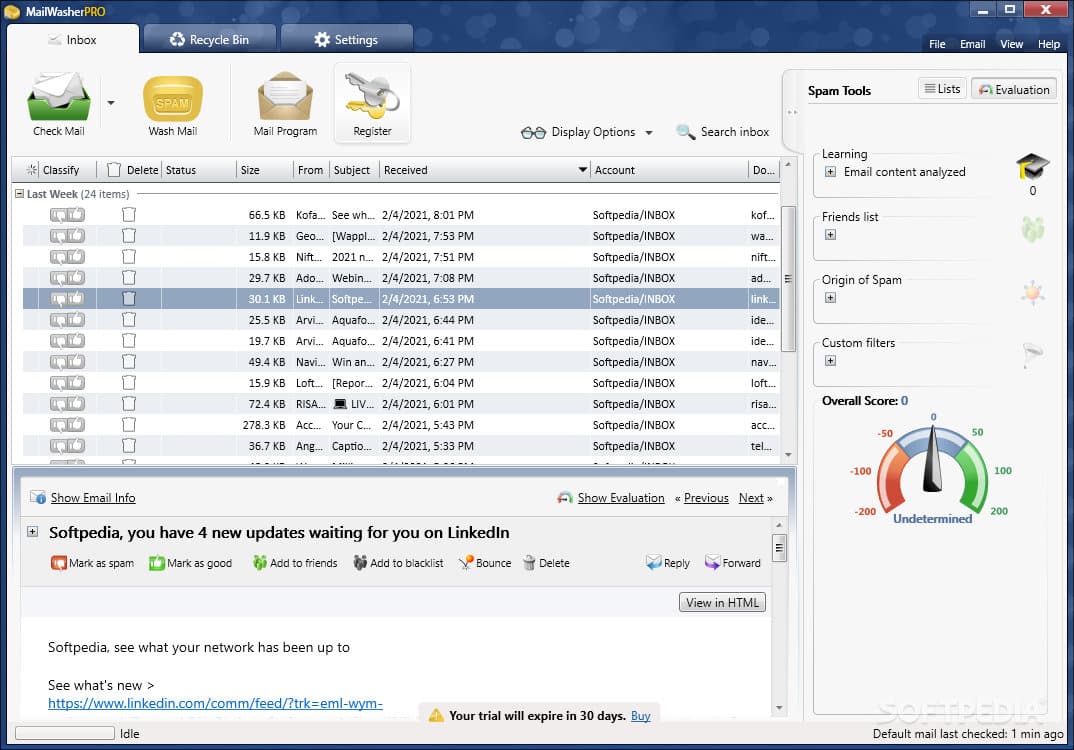The width and height of the screenshot is (1074, 750).
Task: Click the Register keys icon
Action: click(x=372, y=95)
